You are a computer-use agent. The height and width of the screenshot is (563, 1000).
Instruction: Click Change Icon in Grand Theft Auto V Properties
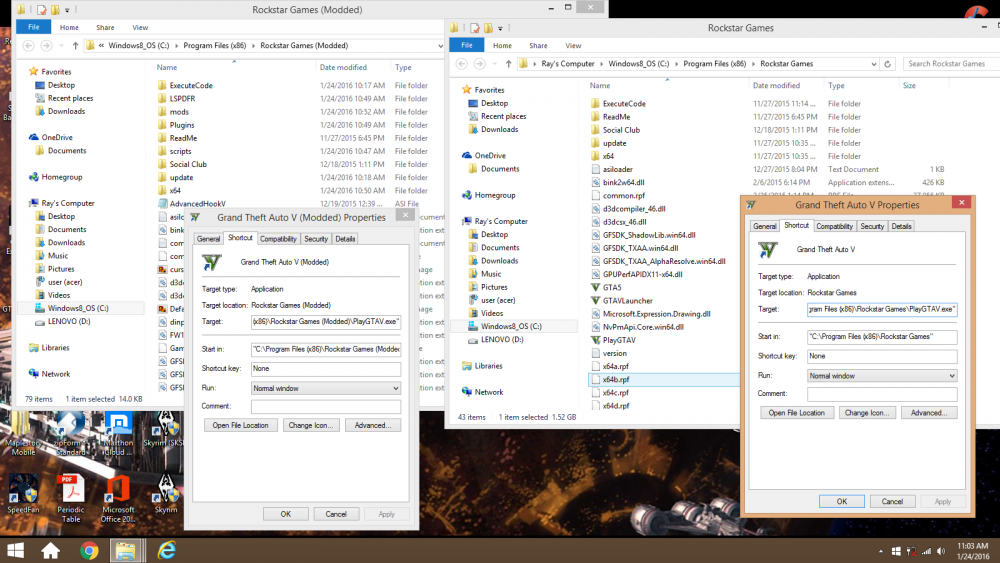tap(867, 413)
